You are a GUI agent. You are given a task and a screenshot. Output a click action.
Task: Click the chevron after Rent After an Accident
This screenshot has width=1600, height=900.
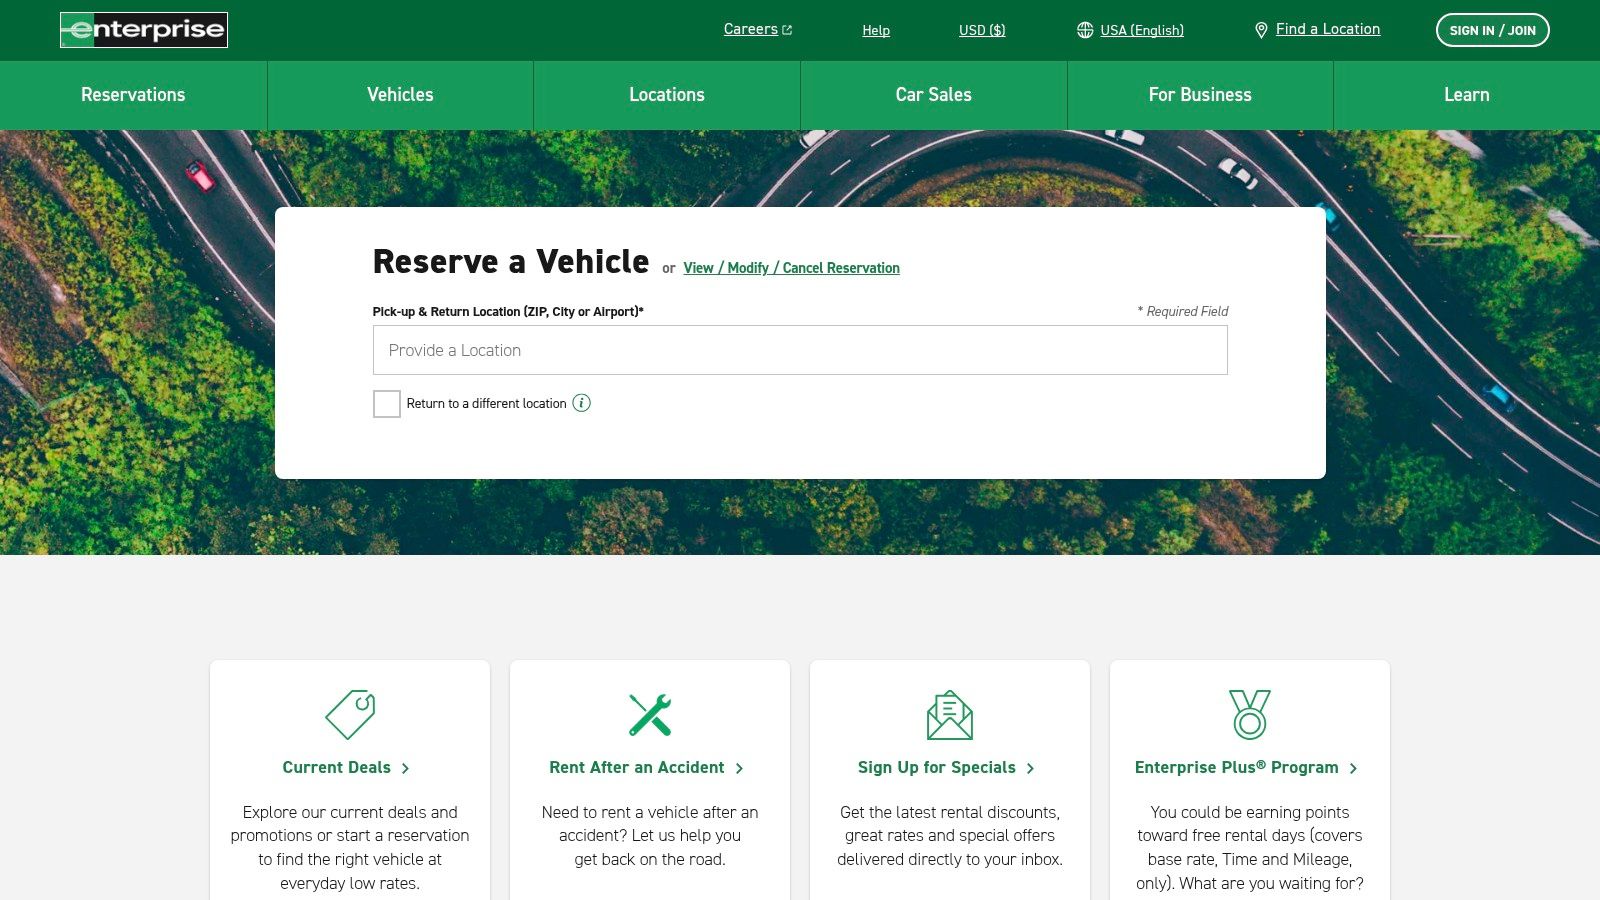(x=739, y=768)
